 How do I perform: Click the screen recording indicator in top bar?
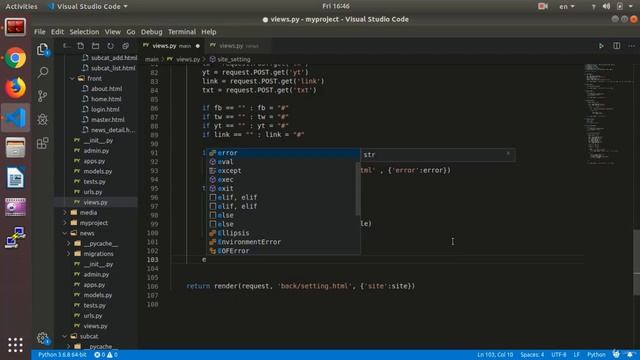pos(543,6)
